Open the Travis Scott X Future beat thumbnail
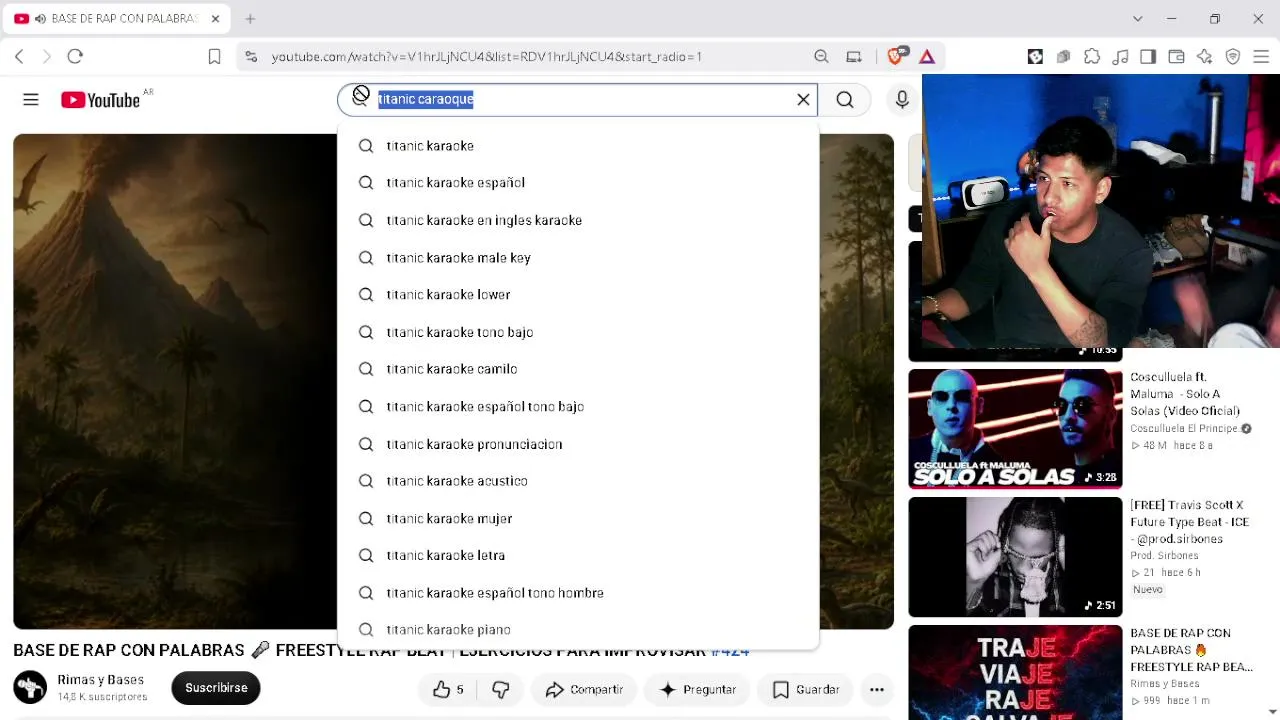This screenshot has width=1280, height=720. [1015, 557]
